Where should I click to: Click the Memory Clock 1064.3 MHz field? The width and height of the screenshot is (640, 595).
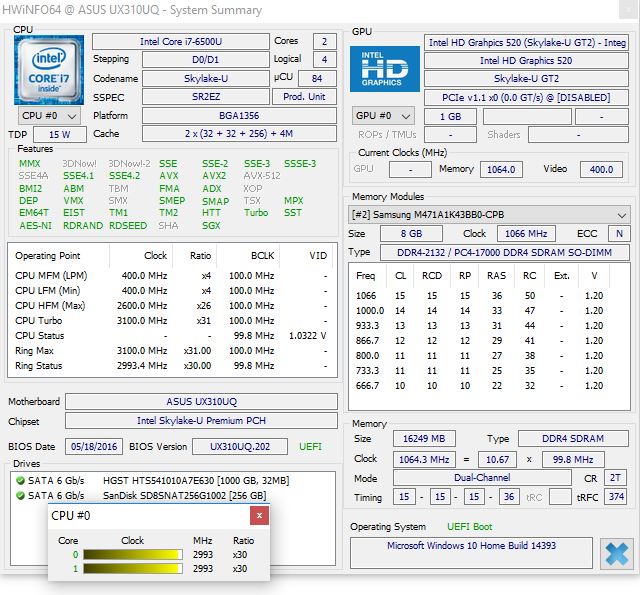pos(424,460)
